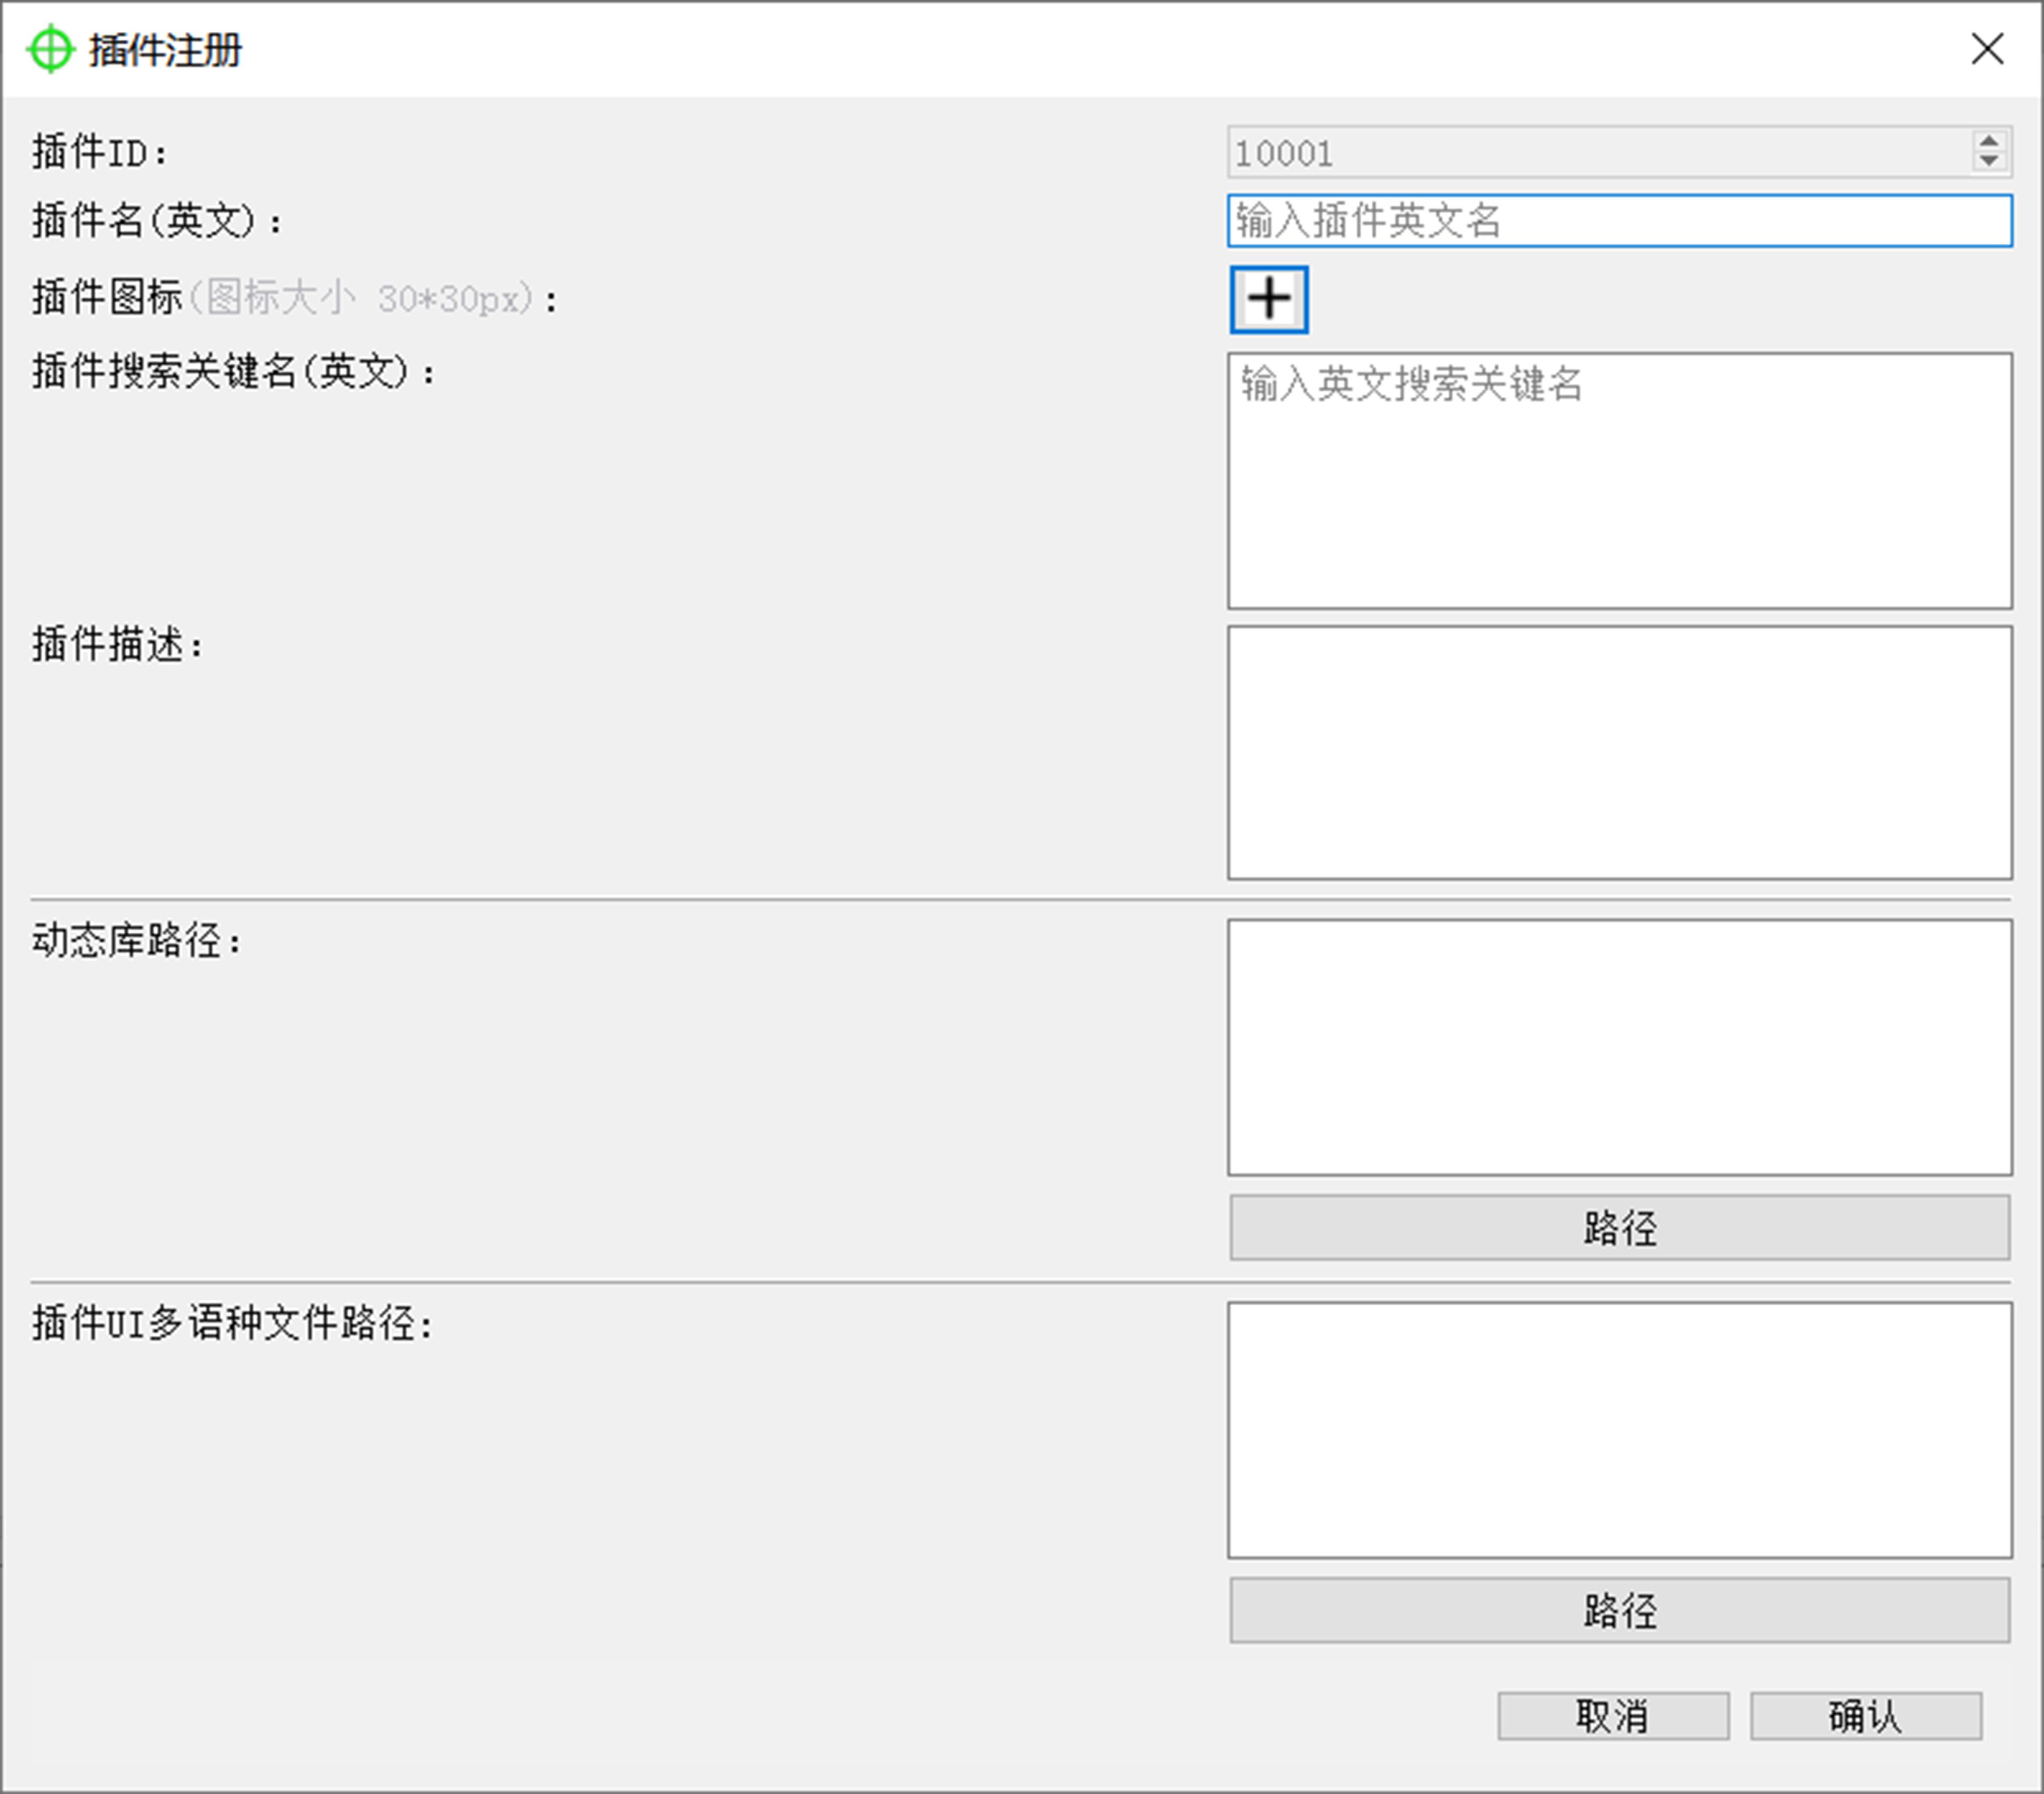2044x1794 pixels.
Task: Click the 插件UI多语种文件路径: label
Action: click(233, 1323)
